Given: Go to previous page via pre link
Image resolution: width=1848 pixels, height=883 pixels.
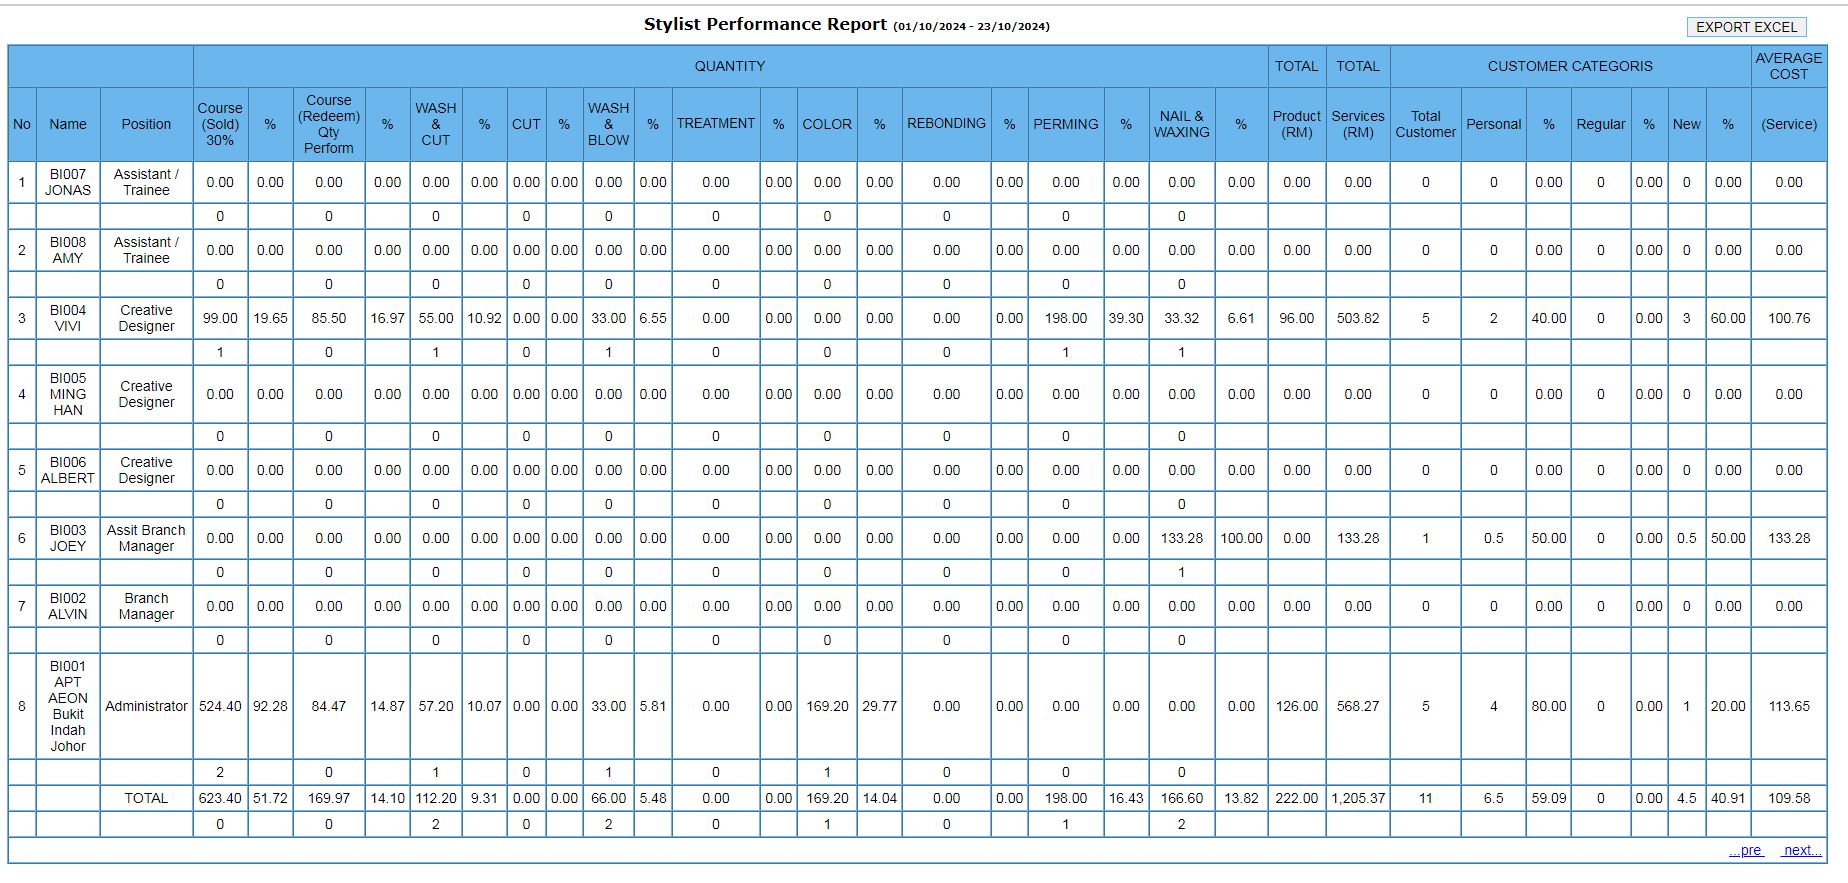Looking at the screenshot, I should (1745, 850).
